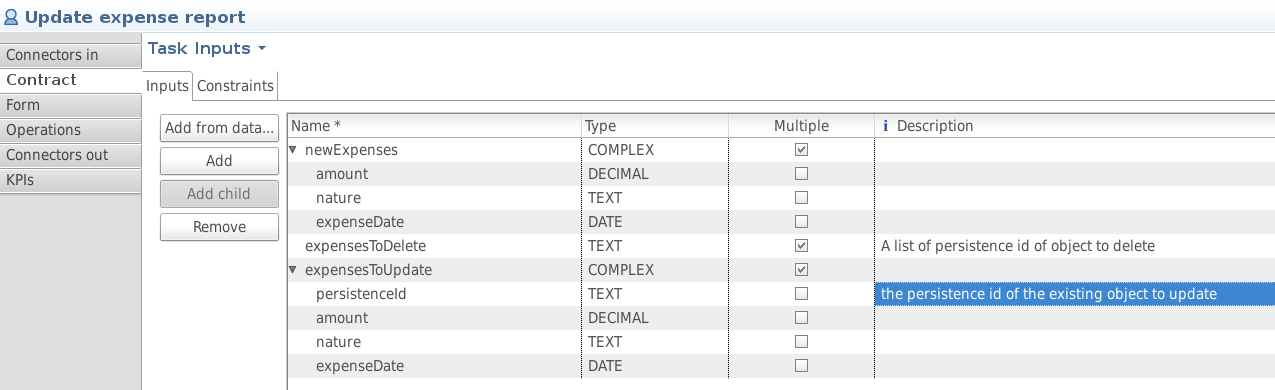This screenshot has width=1275, height=390.
Task: Toggle Multiple checkbox for expensesToDelete
Action: coord(801,246)
